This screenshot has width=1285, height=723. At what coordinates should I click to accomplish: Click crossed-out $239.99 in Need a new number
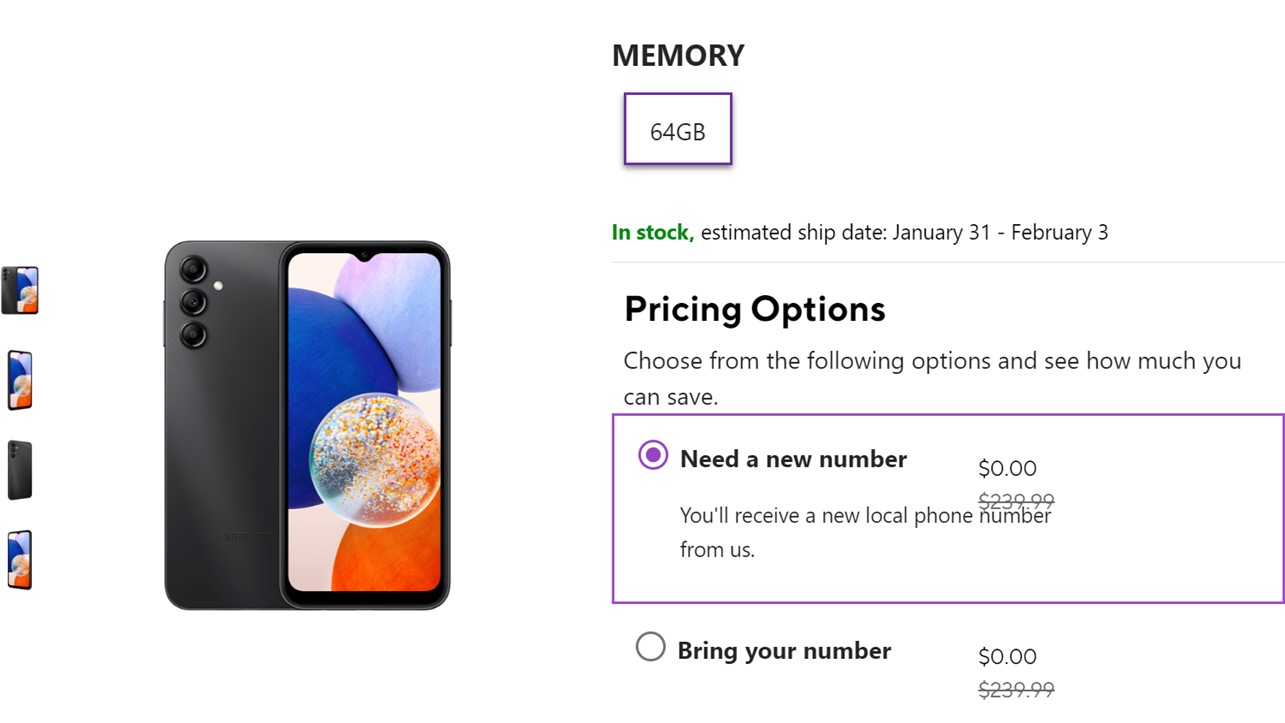(x=1016, y=500)
